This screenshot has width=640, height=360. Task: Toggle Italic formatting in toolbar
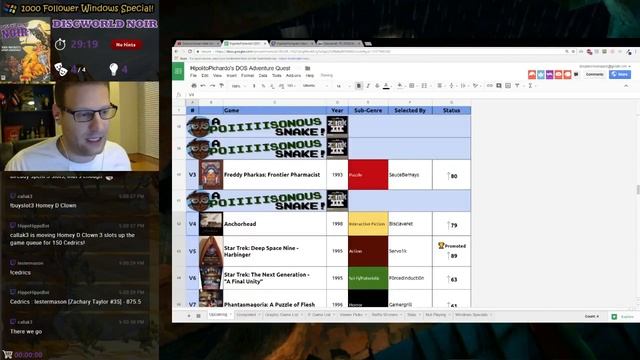[368, 86]
